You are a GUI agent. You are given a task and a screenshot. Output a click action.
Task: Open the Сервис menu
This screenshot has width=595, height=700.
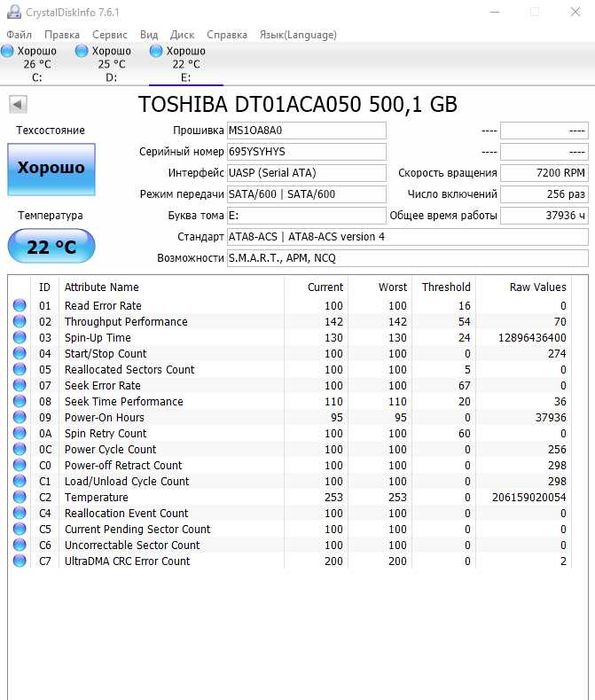pos(110,34)
